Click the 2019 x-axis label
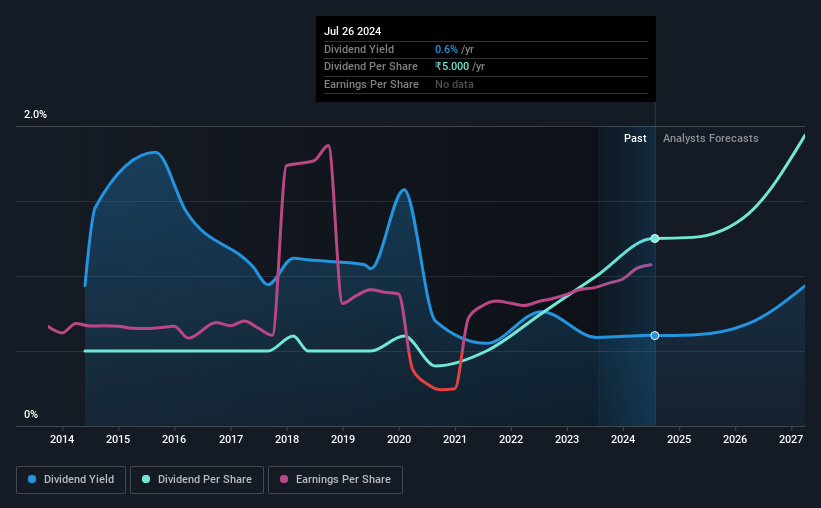 (x=343, y=439)
